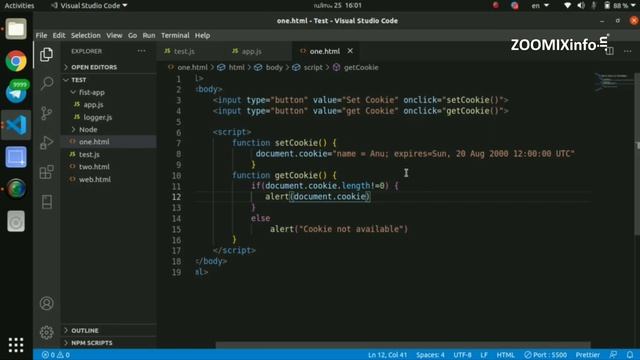
Task: Open app.js in the explorer tree
Action: [x=93, y=105]
